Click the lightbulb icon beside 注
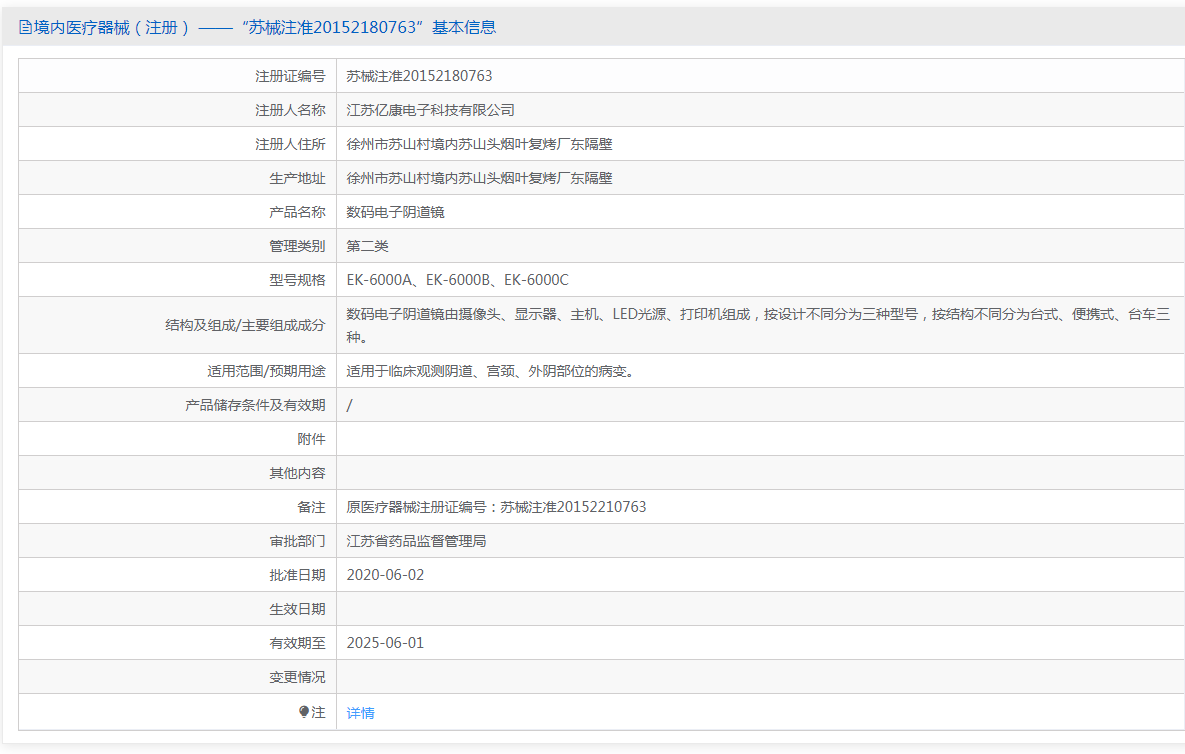This screenshot has height=754, width=1185. pyautogui.click(x=305, y=712)
